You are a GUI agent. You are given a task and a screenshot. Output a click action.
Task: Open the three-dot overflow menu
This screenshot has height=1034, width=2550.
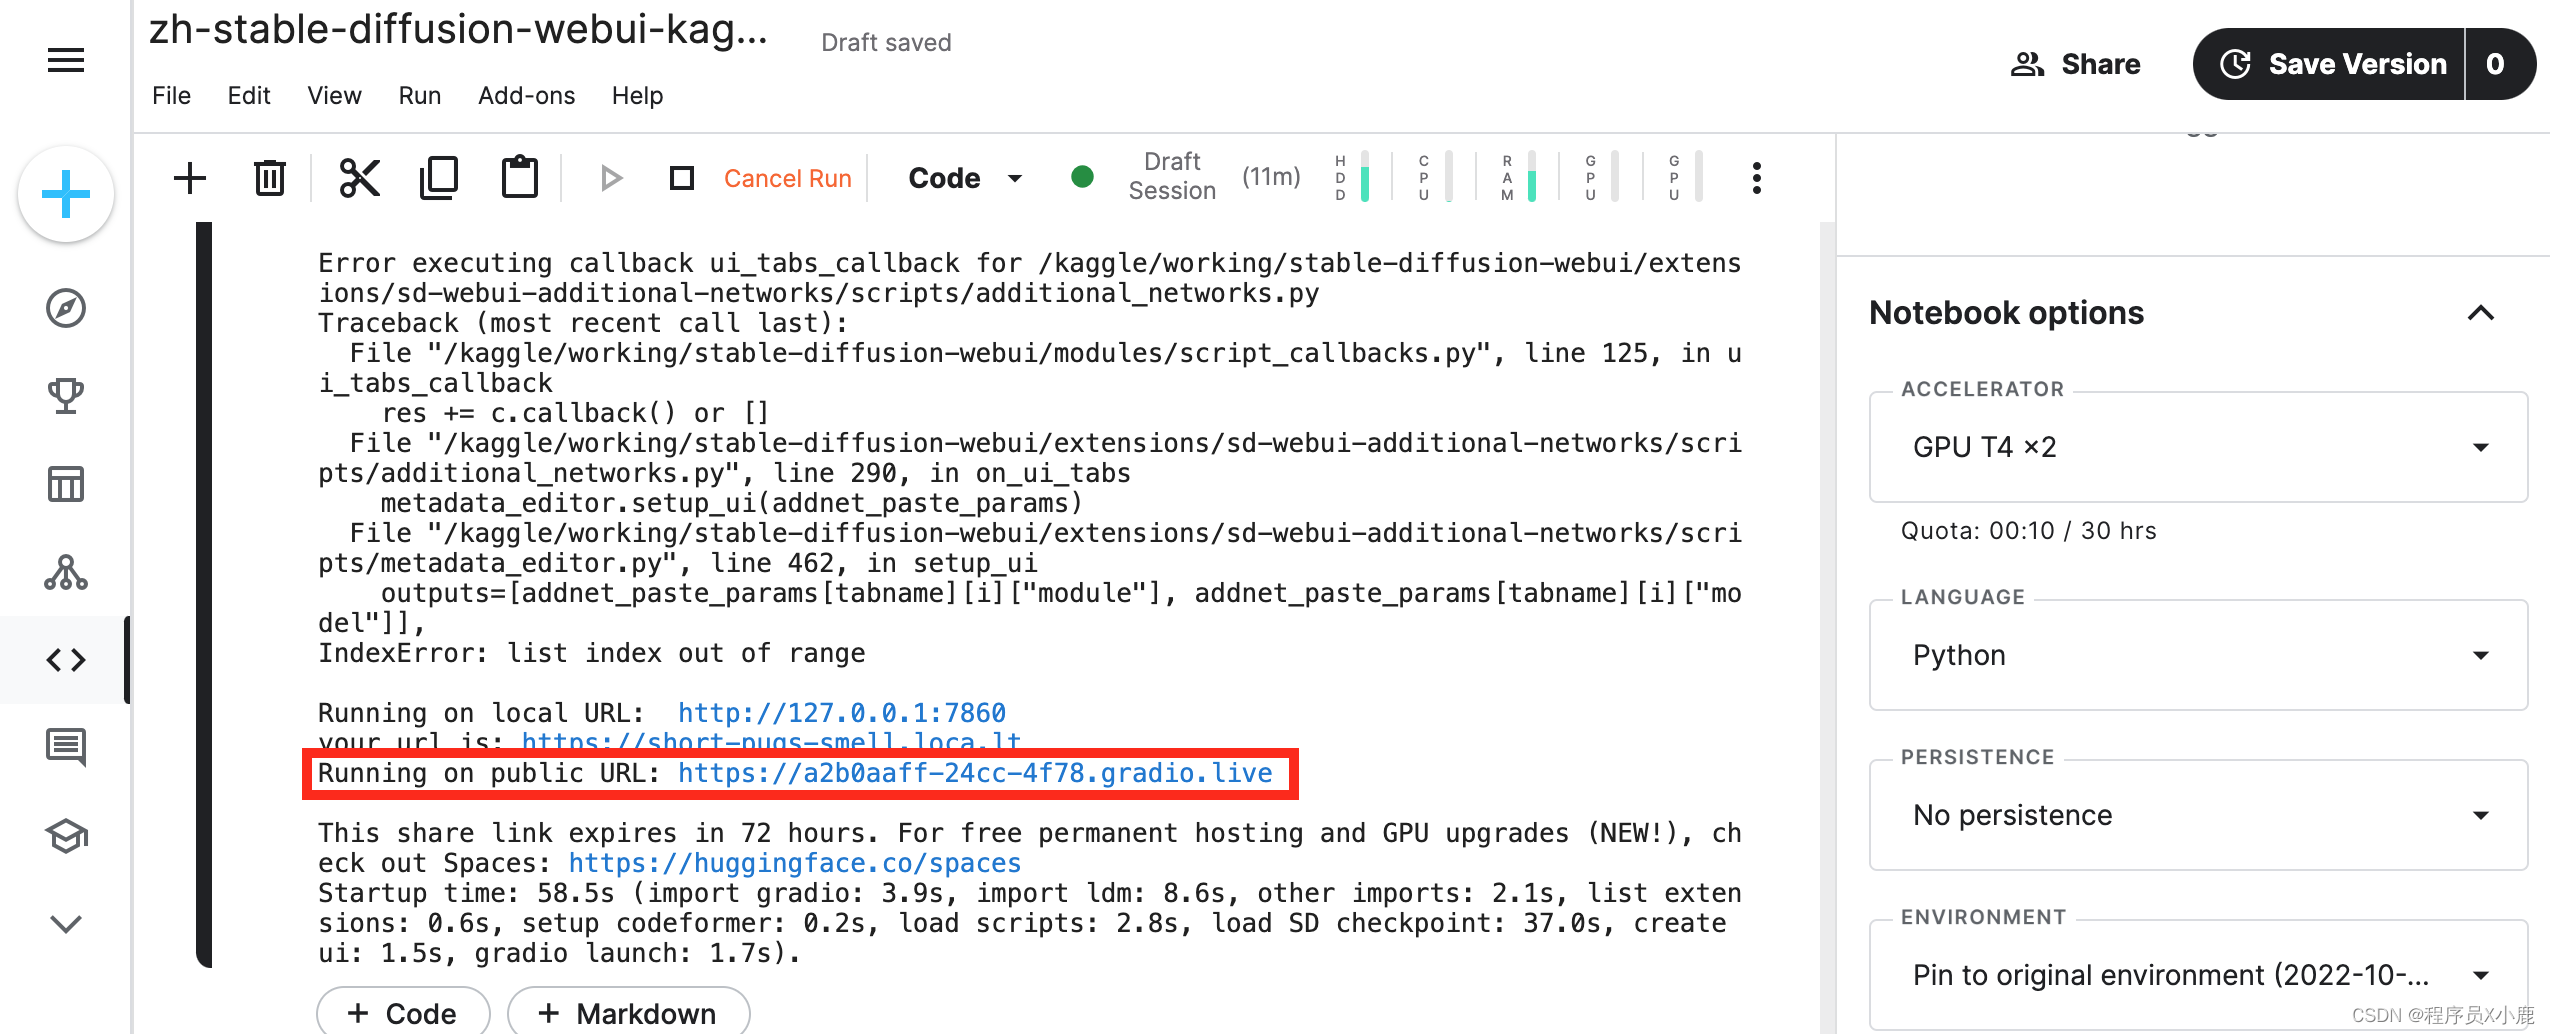click(1755, 177)
